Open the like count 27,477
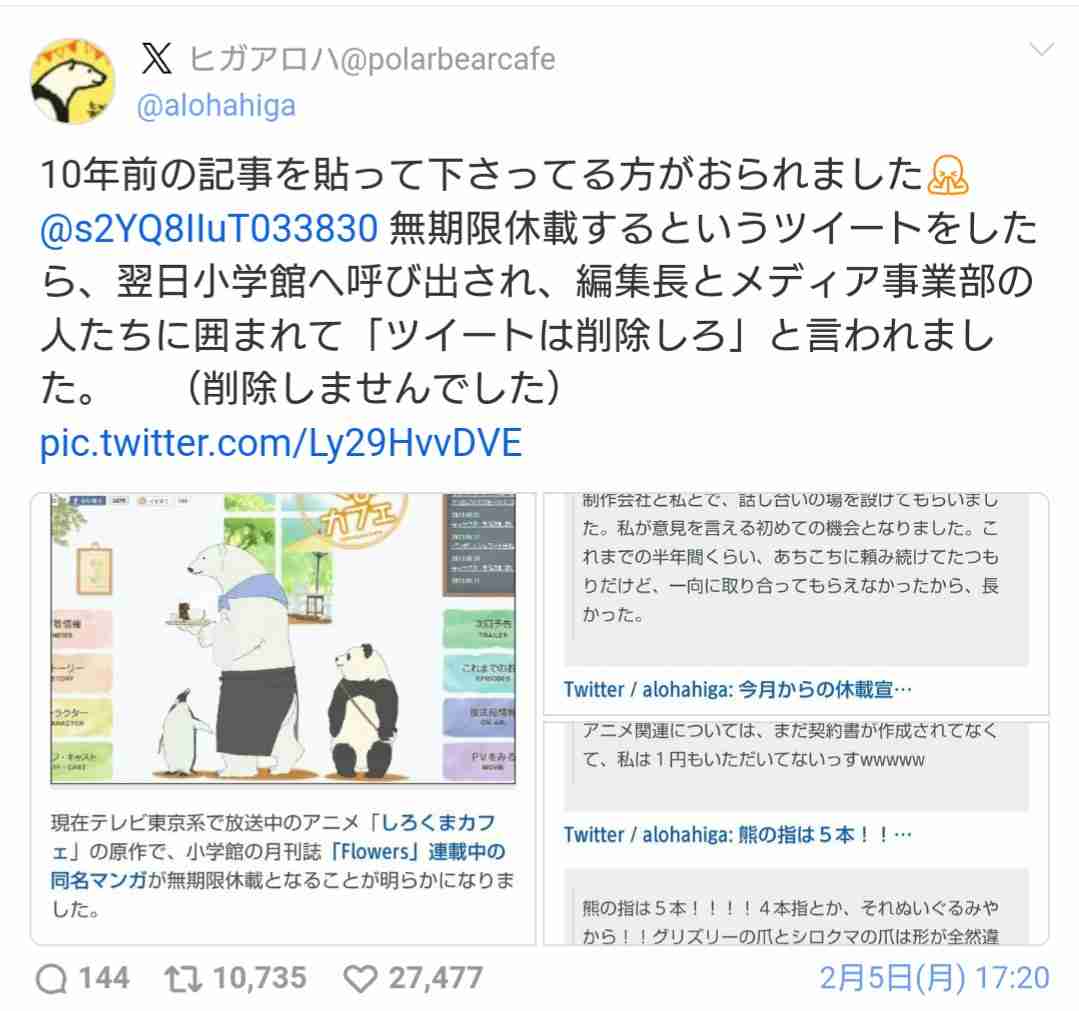The image size is (1079, 1011). [436, 978]
